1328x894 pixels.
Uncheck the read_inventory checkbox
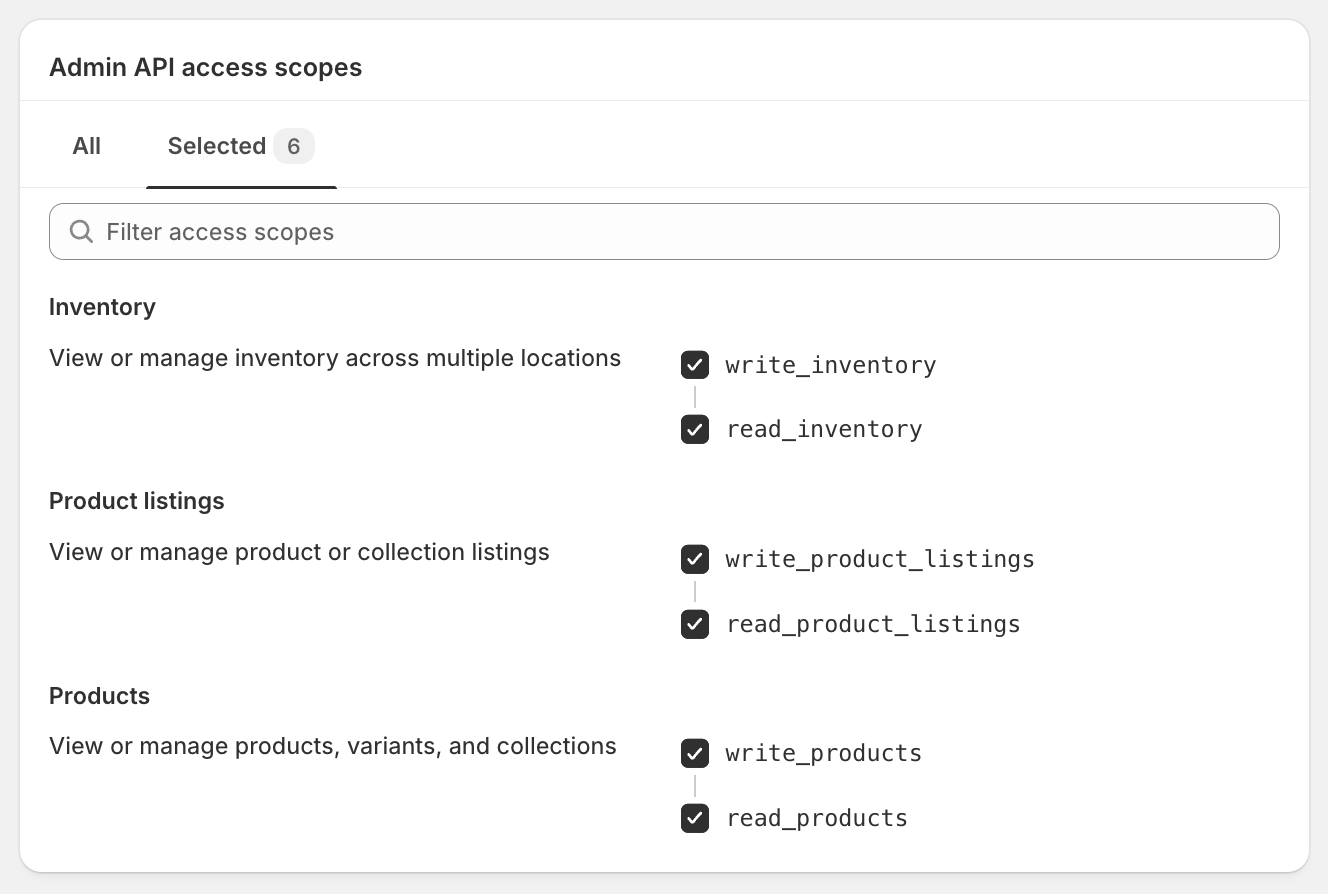(x=695, y=429)
